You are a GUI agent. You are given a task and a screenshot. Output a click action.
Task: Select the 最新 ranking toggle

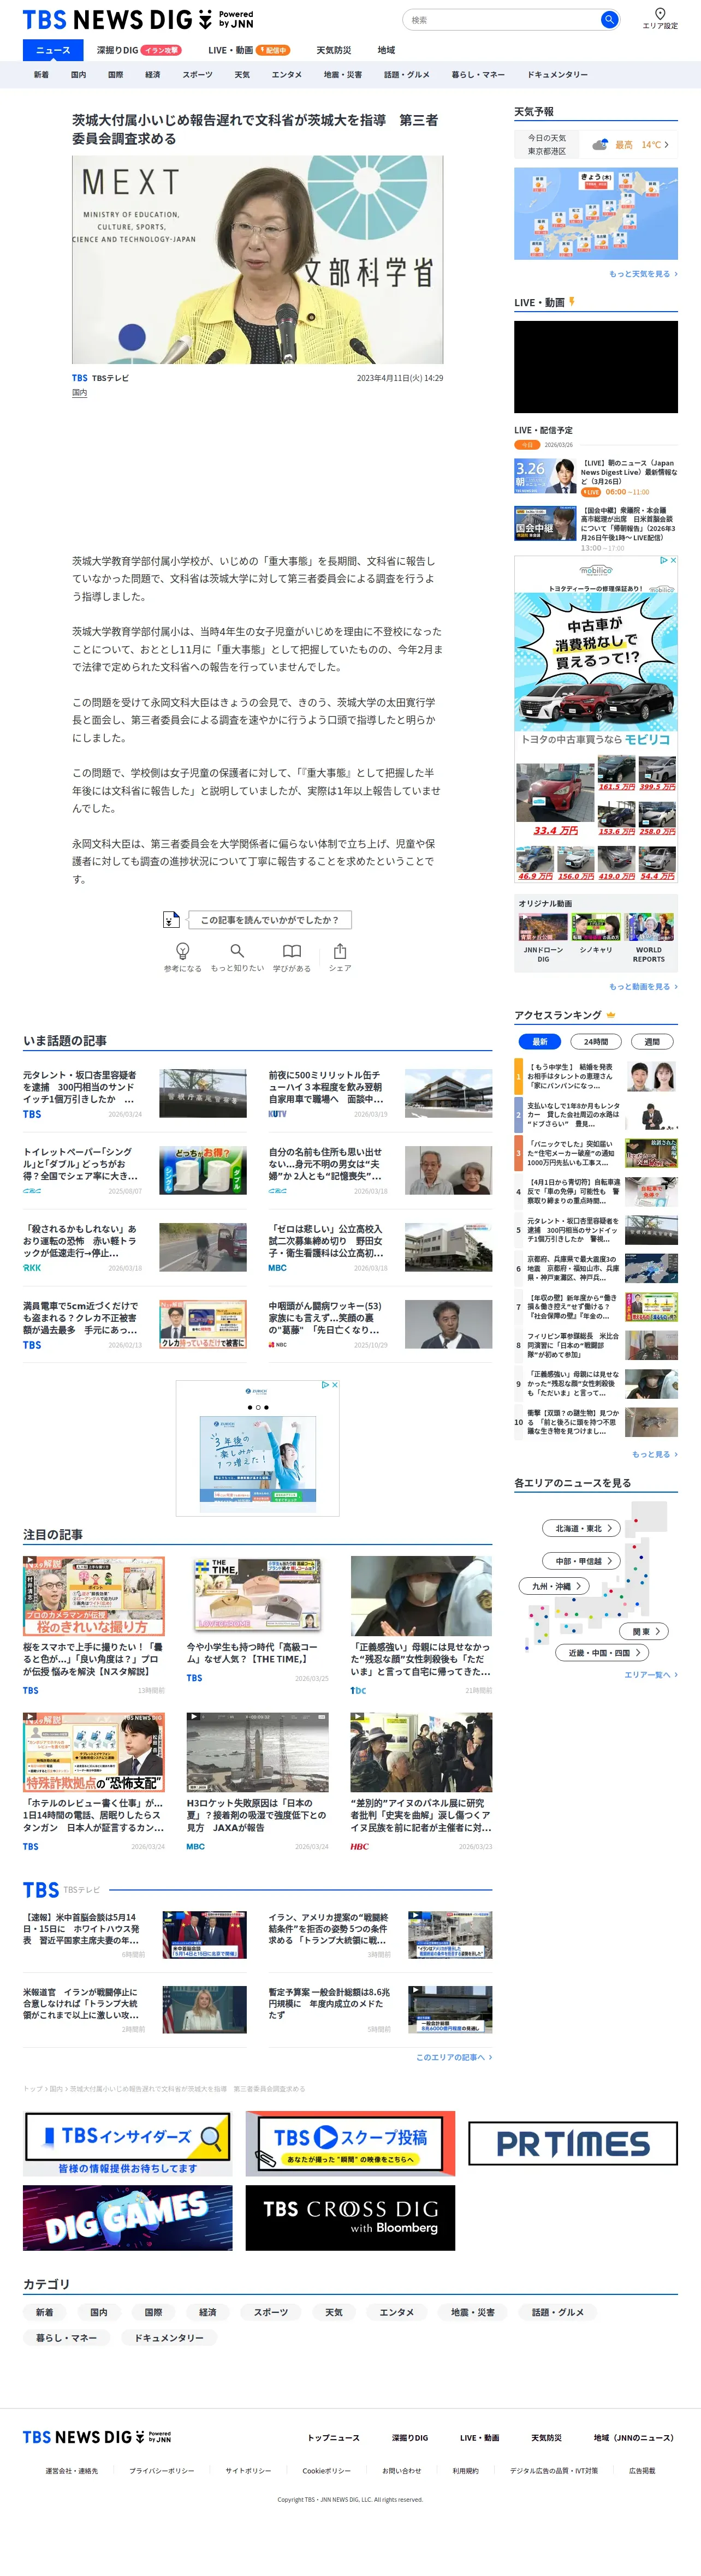[540, 1041]
